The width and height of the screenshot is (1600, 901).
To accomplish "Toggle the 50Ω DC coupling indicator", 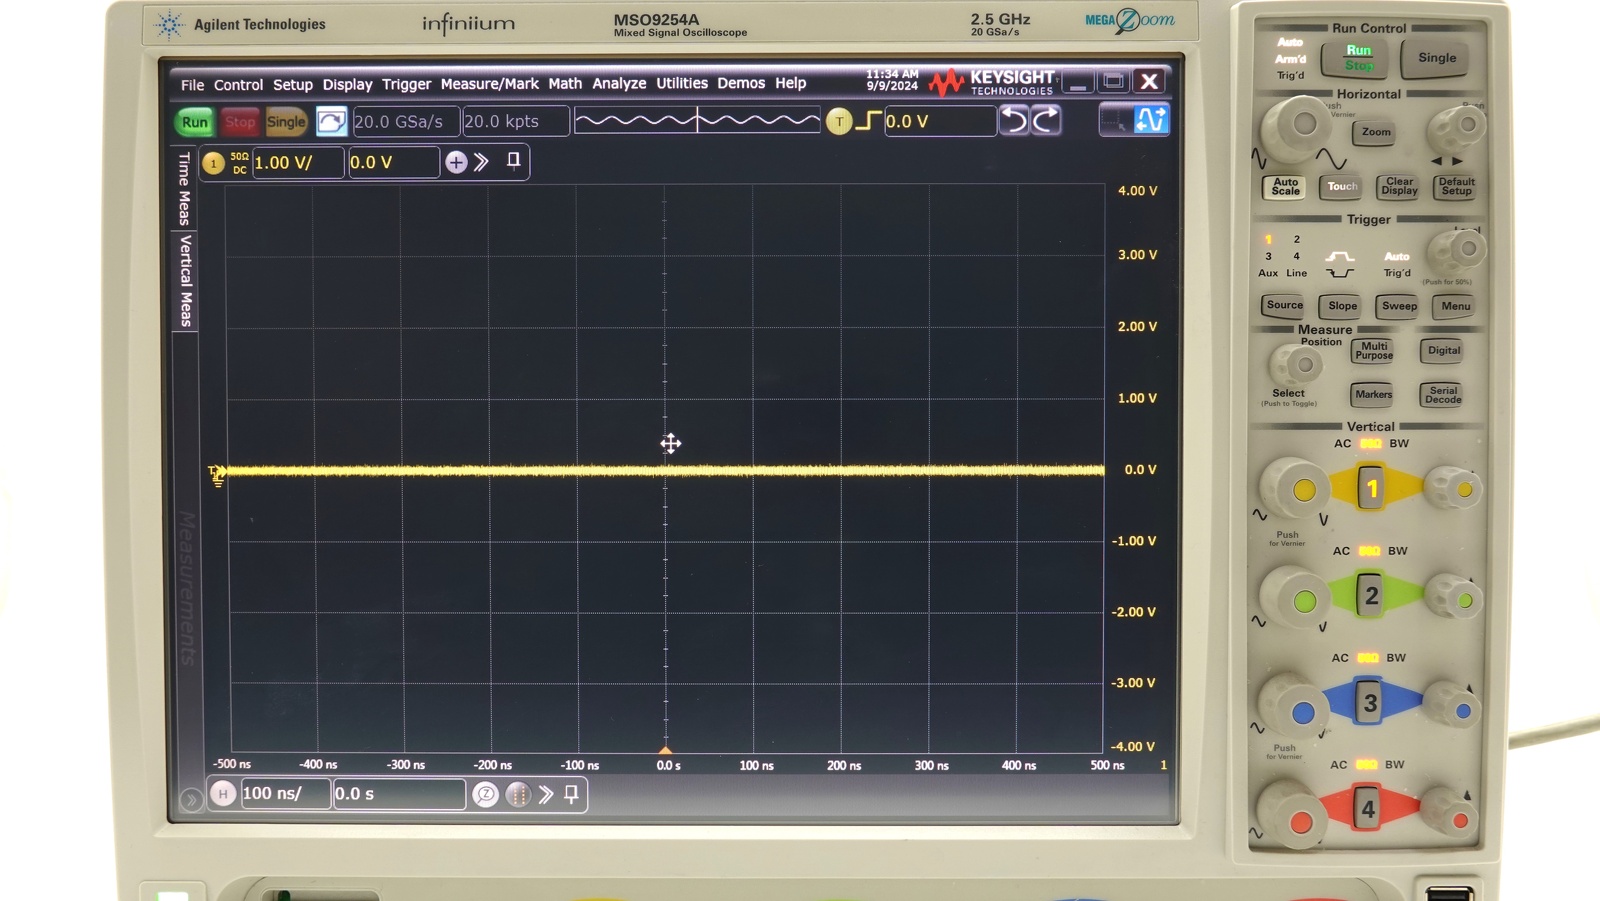I will 240,163.
